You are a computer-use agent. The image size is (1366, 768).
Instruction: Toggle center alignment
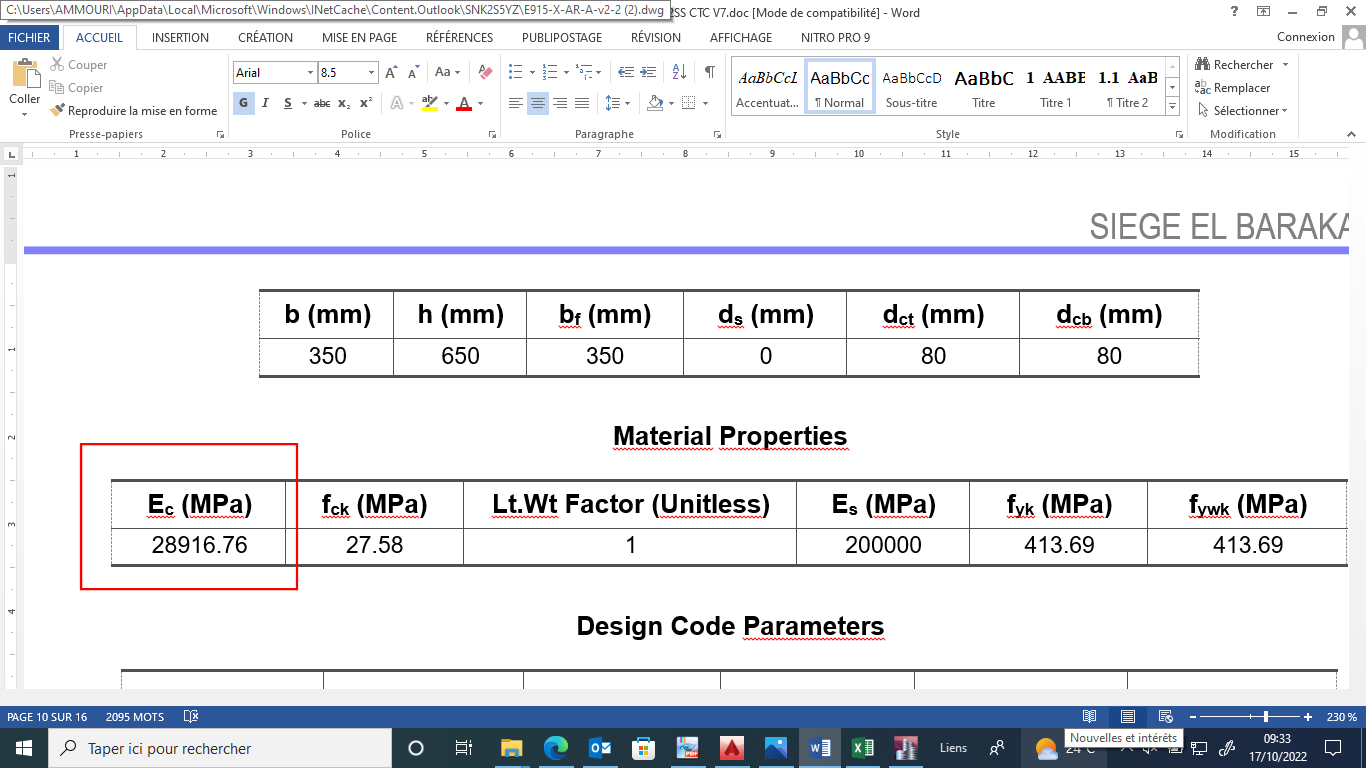pyautogui.click(x=538, y=103)
